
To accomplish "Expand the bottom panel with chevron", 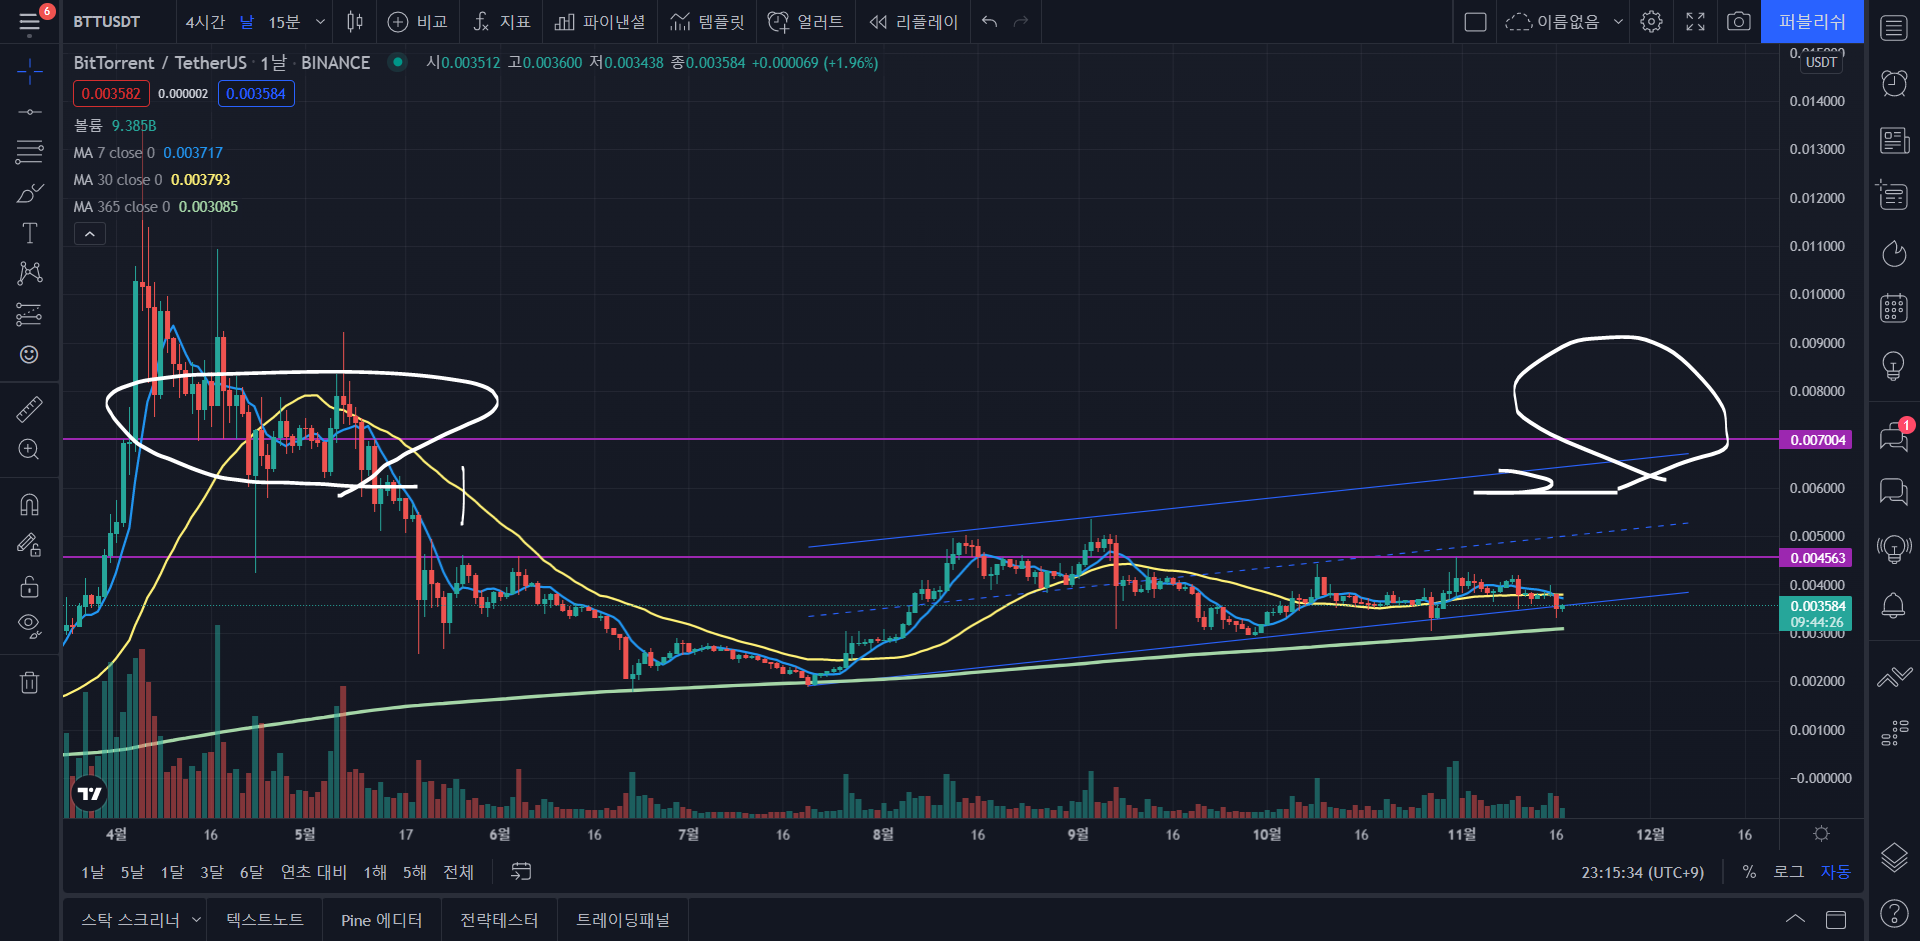I will coord(1796,920).
